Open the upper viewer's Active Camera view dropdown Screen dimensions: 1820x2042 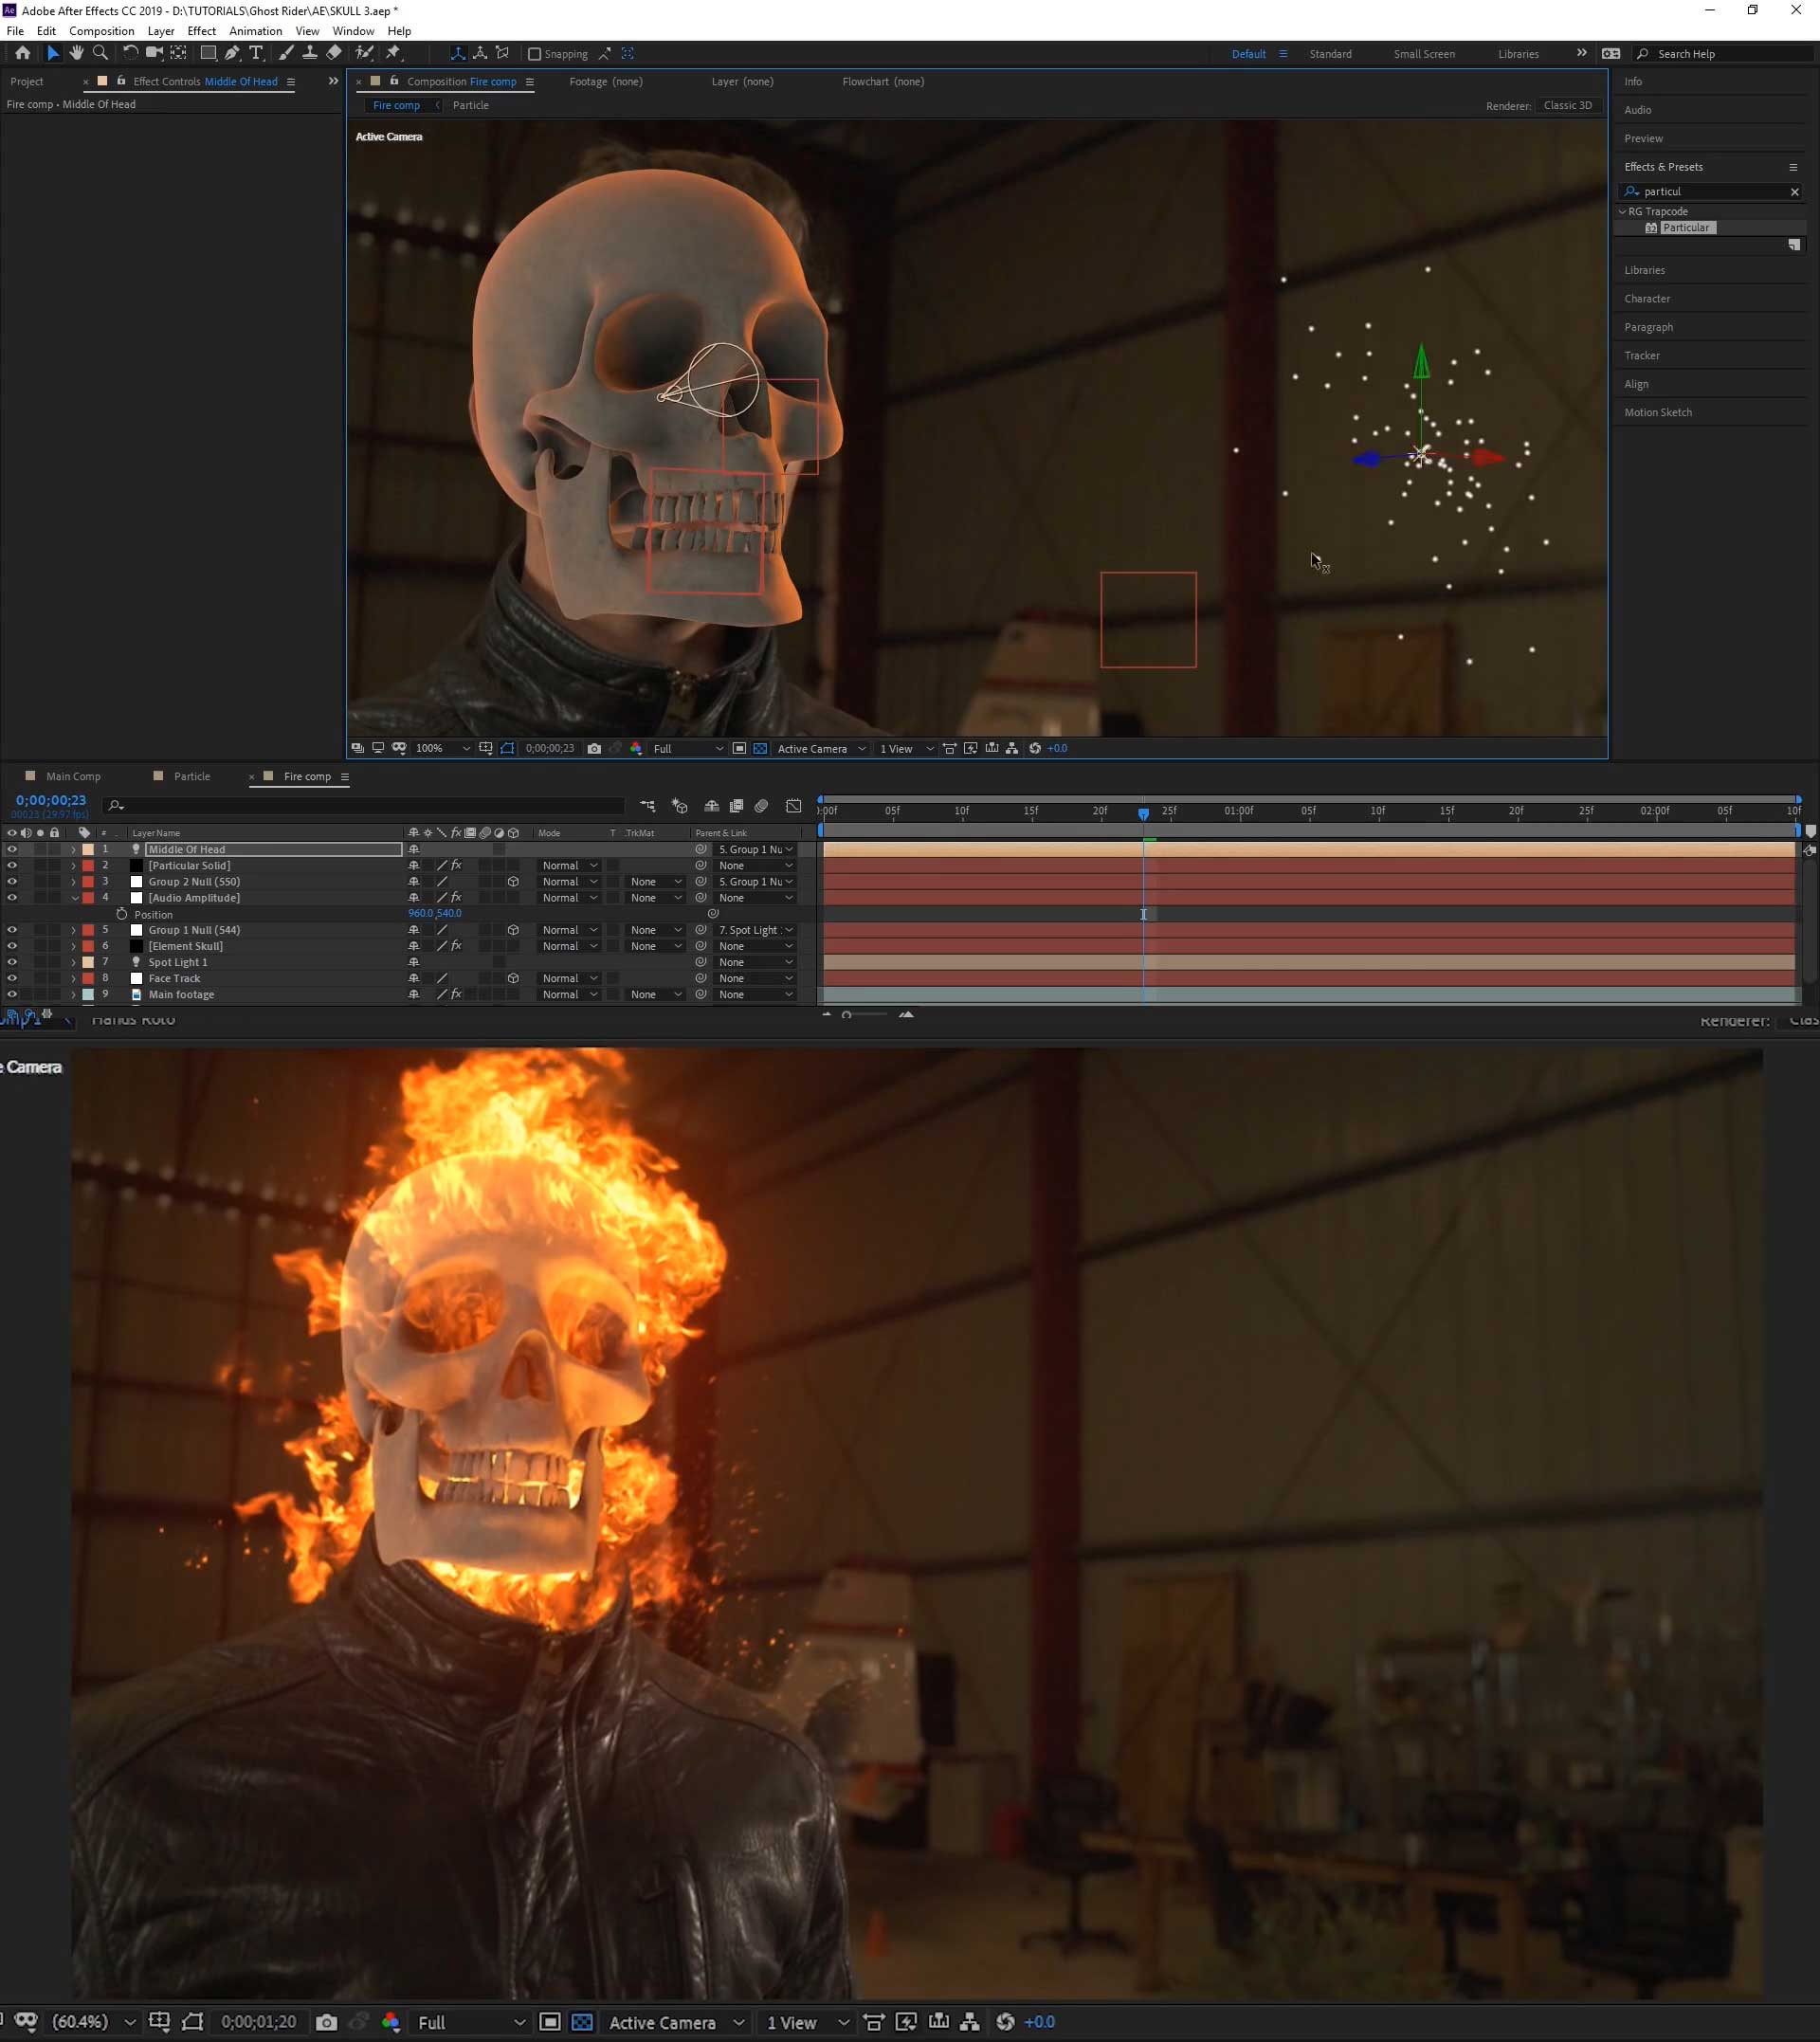pos(821,748)
